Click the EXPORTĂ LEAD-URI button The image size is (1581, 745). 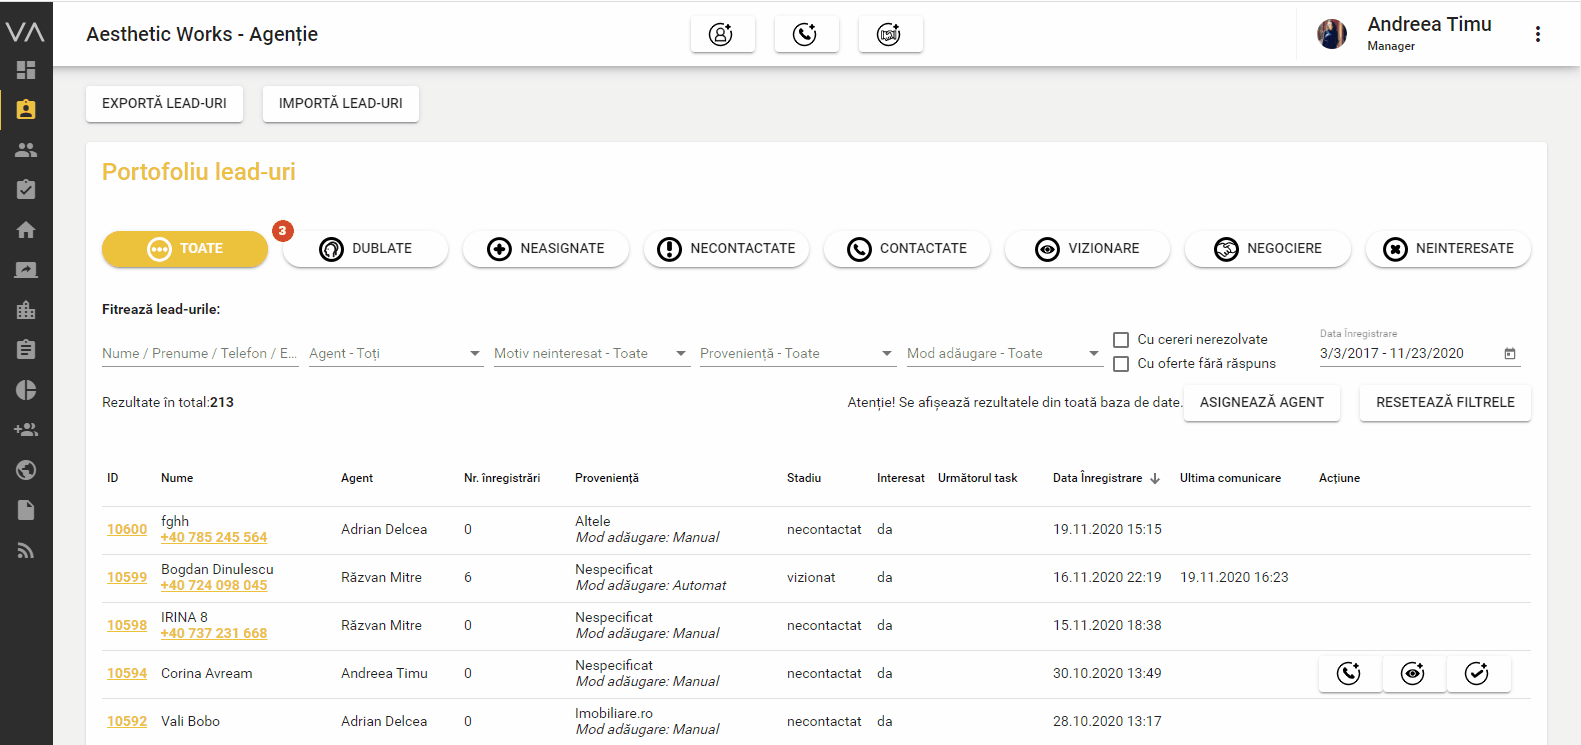point(164,104)
